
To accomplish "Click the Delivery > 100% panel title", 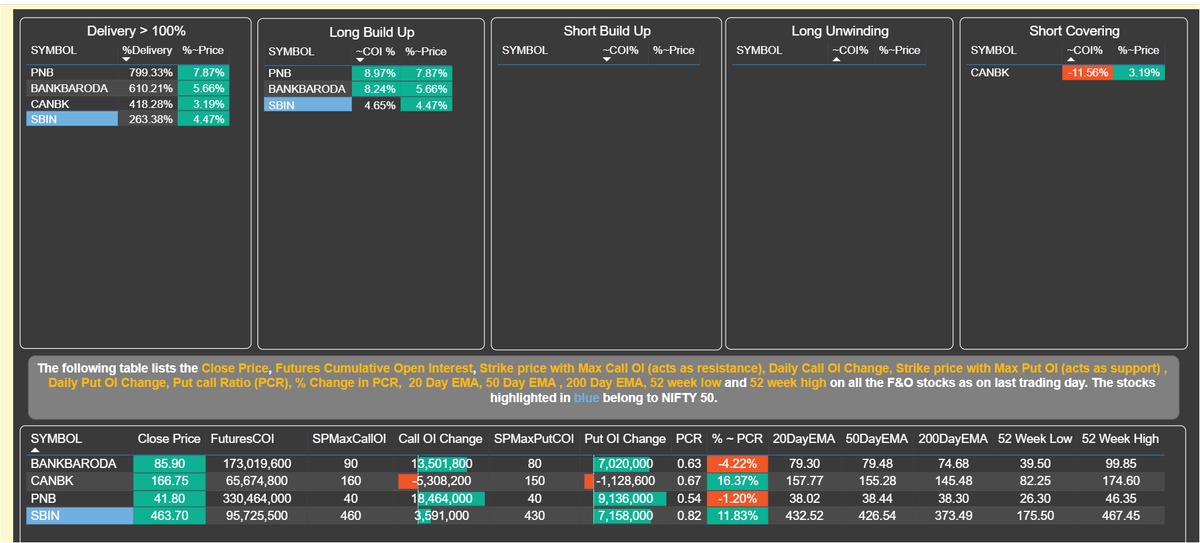I will [x=136, y=32].
